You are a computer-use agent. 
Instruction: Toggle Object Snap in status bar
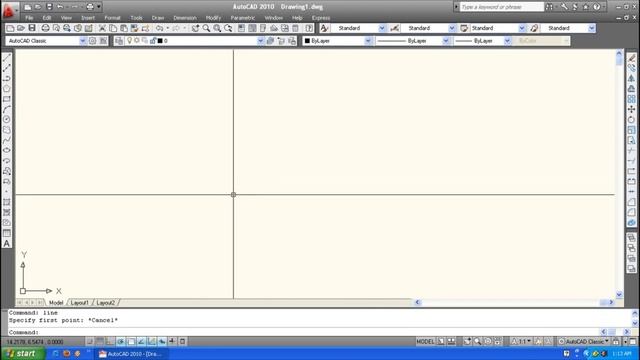click(x=131, y=341)
